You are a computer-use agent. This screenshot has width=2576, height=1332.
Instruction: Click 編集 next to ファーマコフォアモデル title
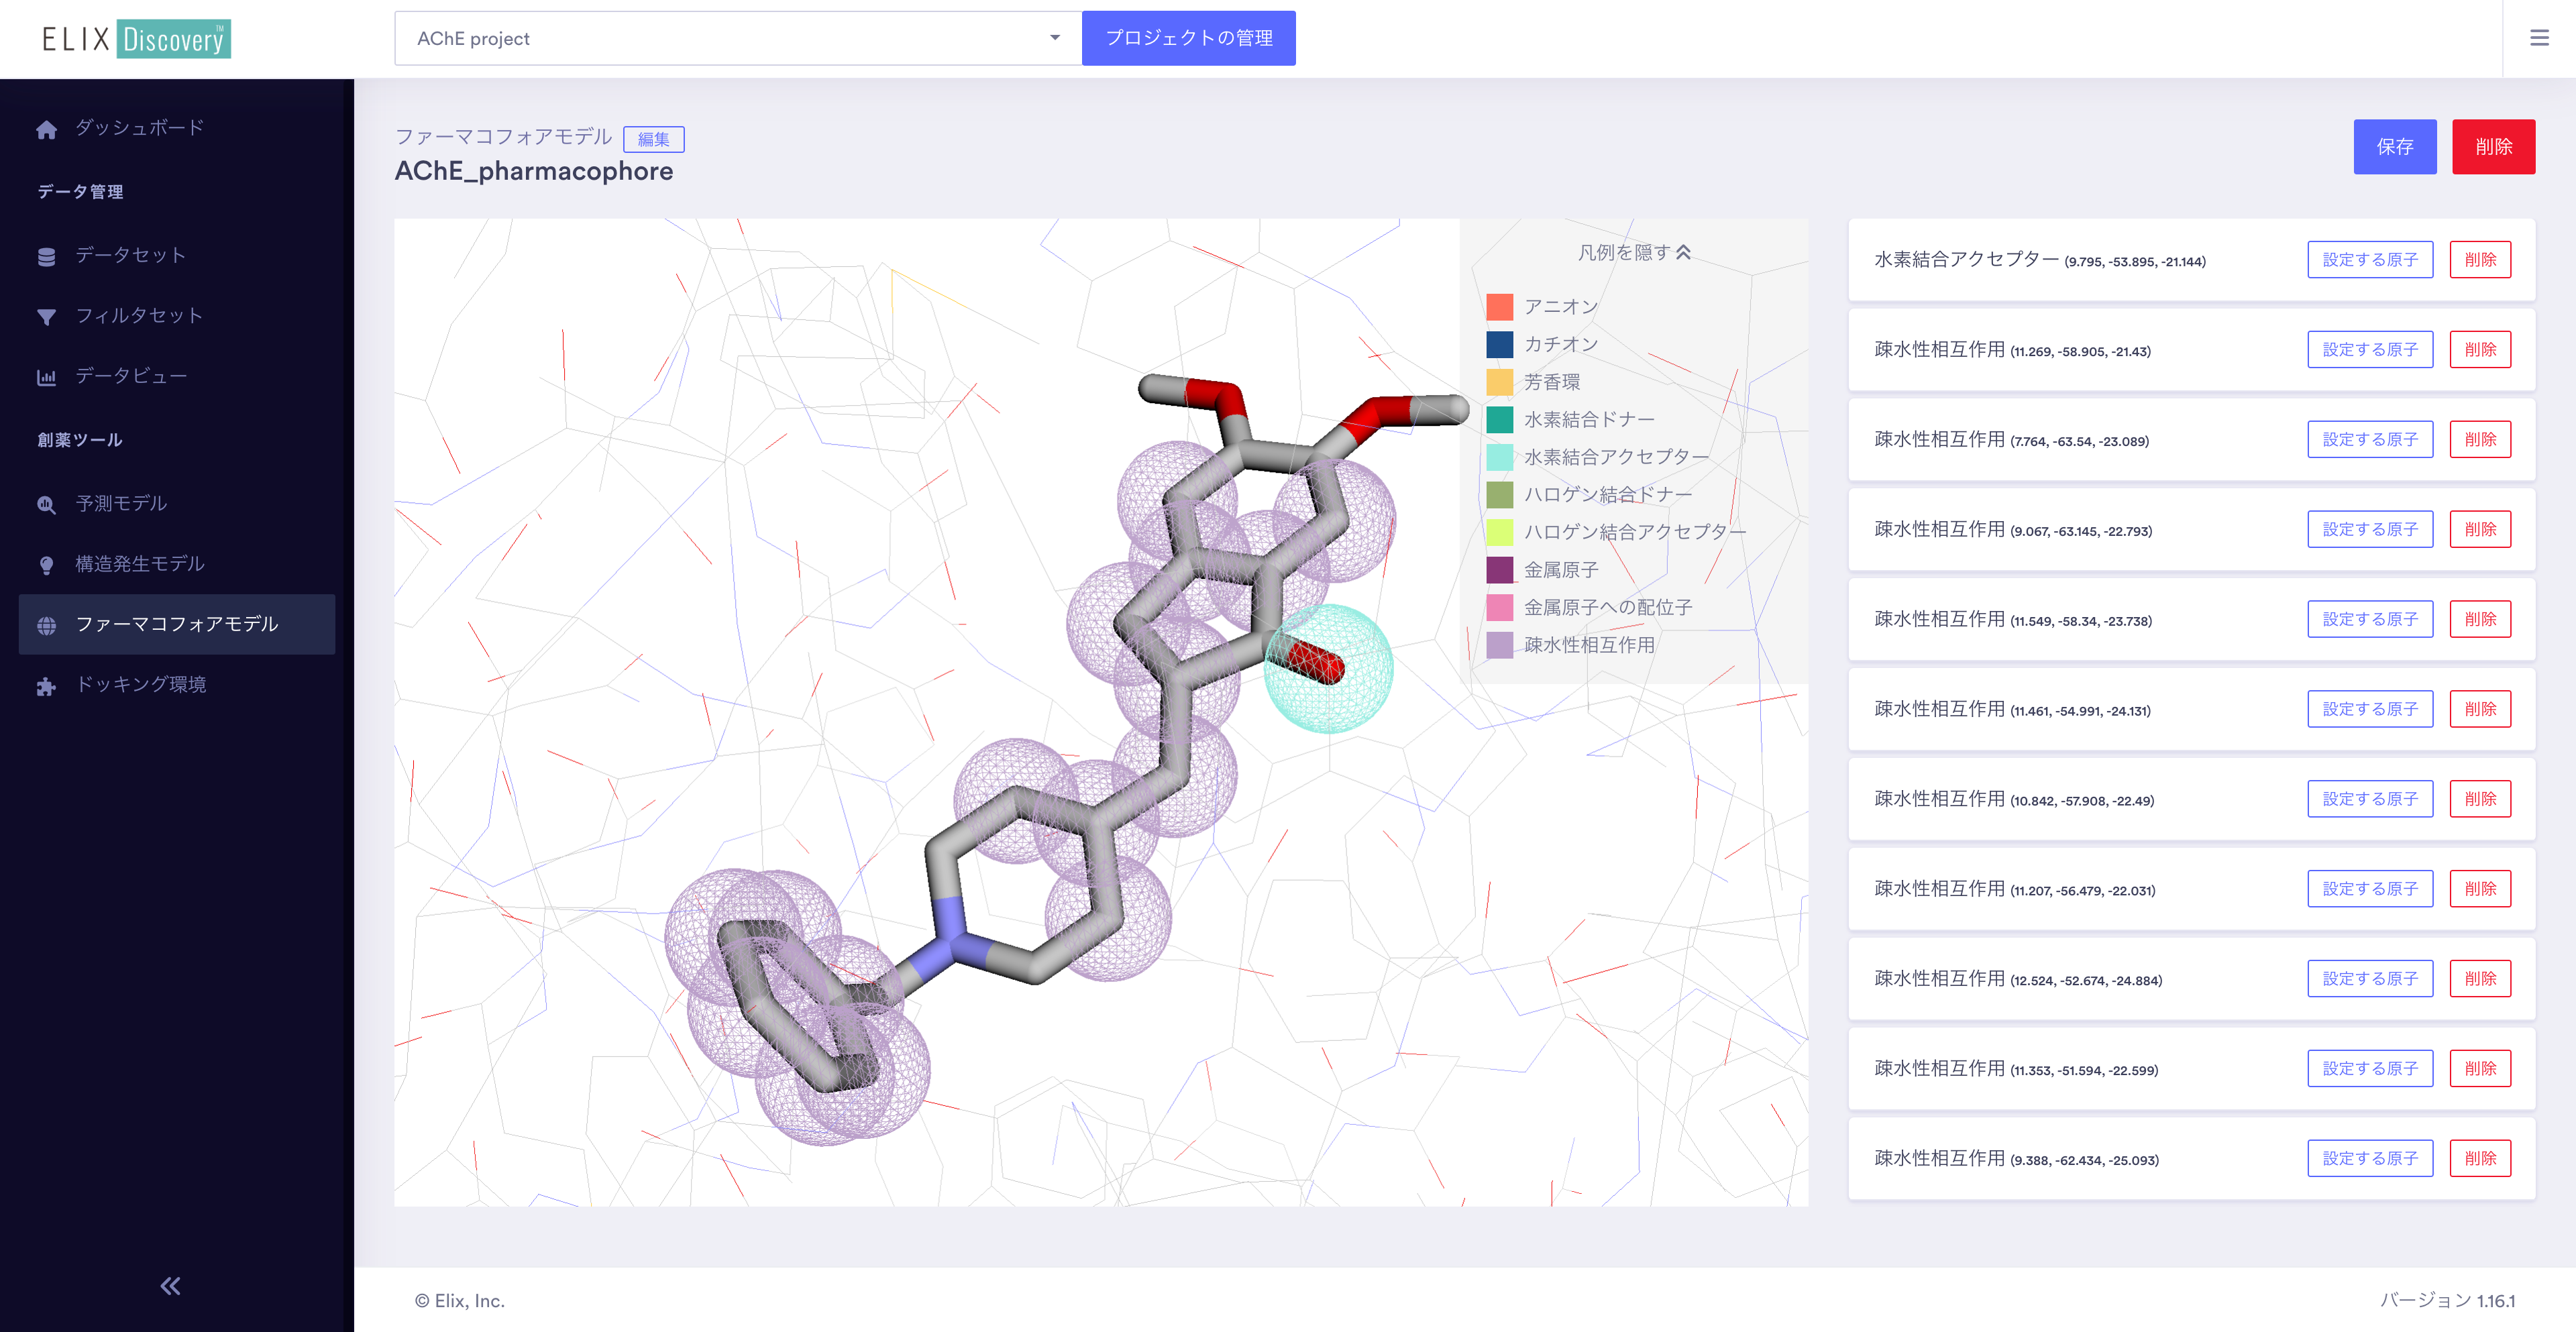click(654, 139)
